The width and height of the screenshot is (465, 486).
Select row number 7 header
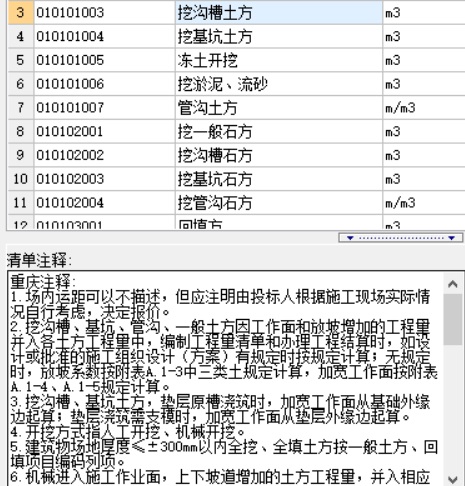pos(20,108)
